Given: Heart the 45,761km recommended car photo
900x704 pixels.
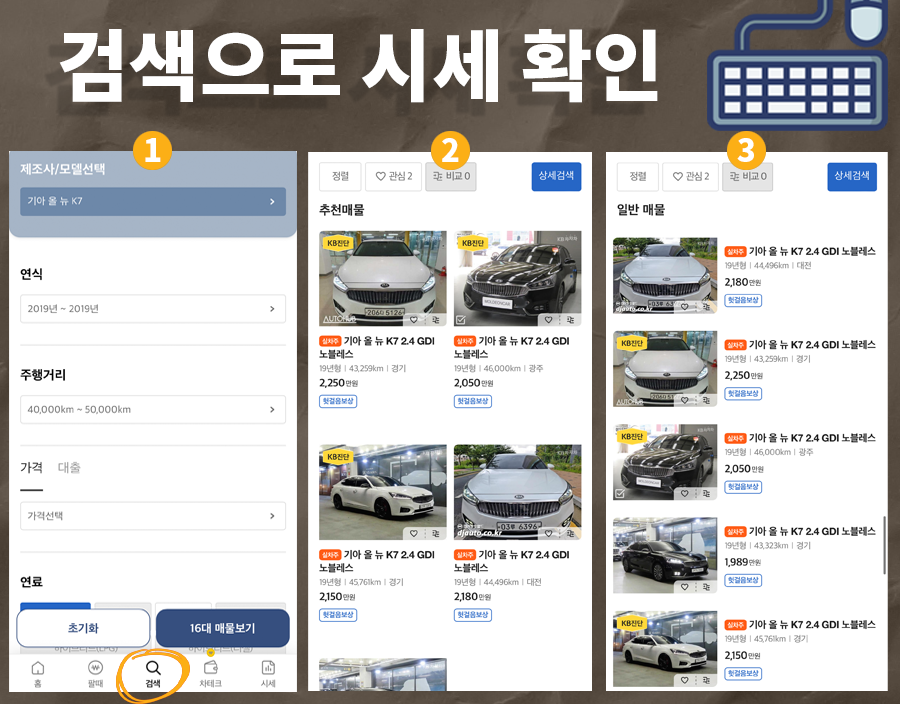Looking at the screenshot, I should [414, 534].
